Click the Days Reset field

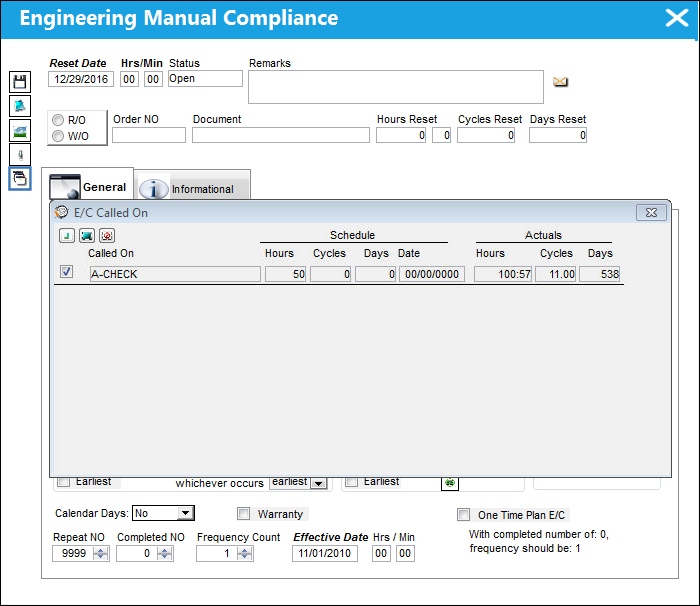[x=558, y=135]
